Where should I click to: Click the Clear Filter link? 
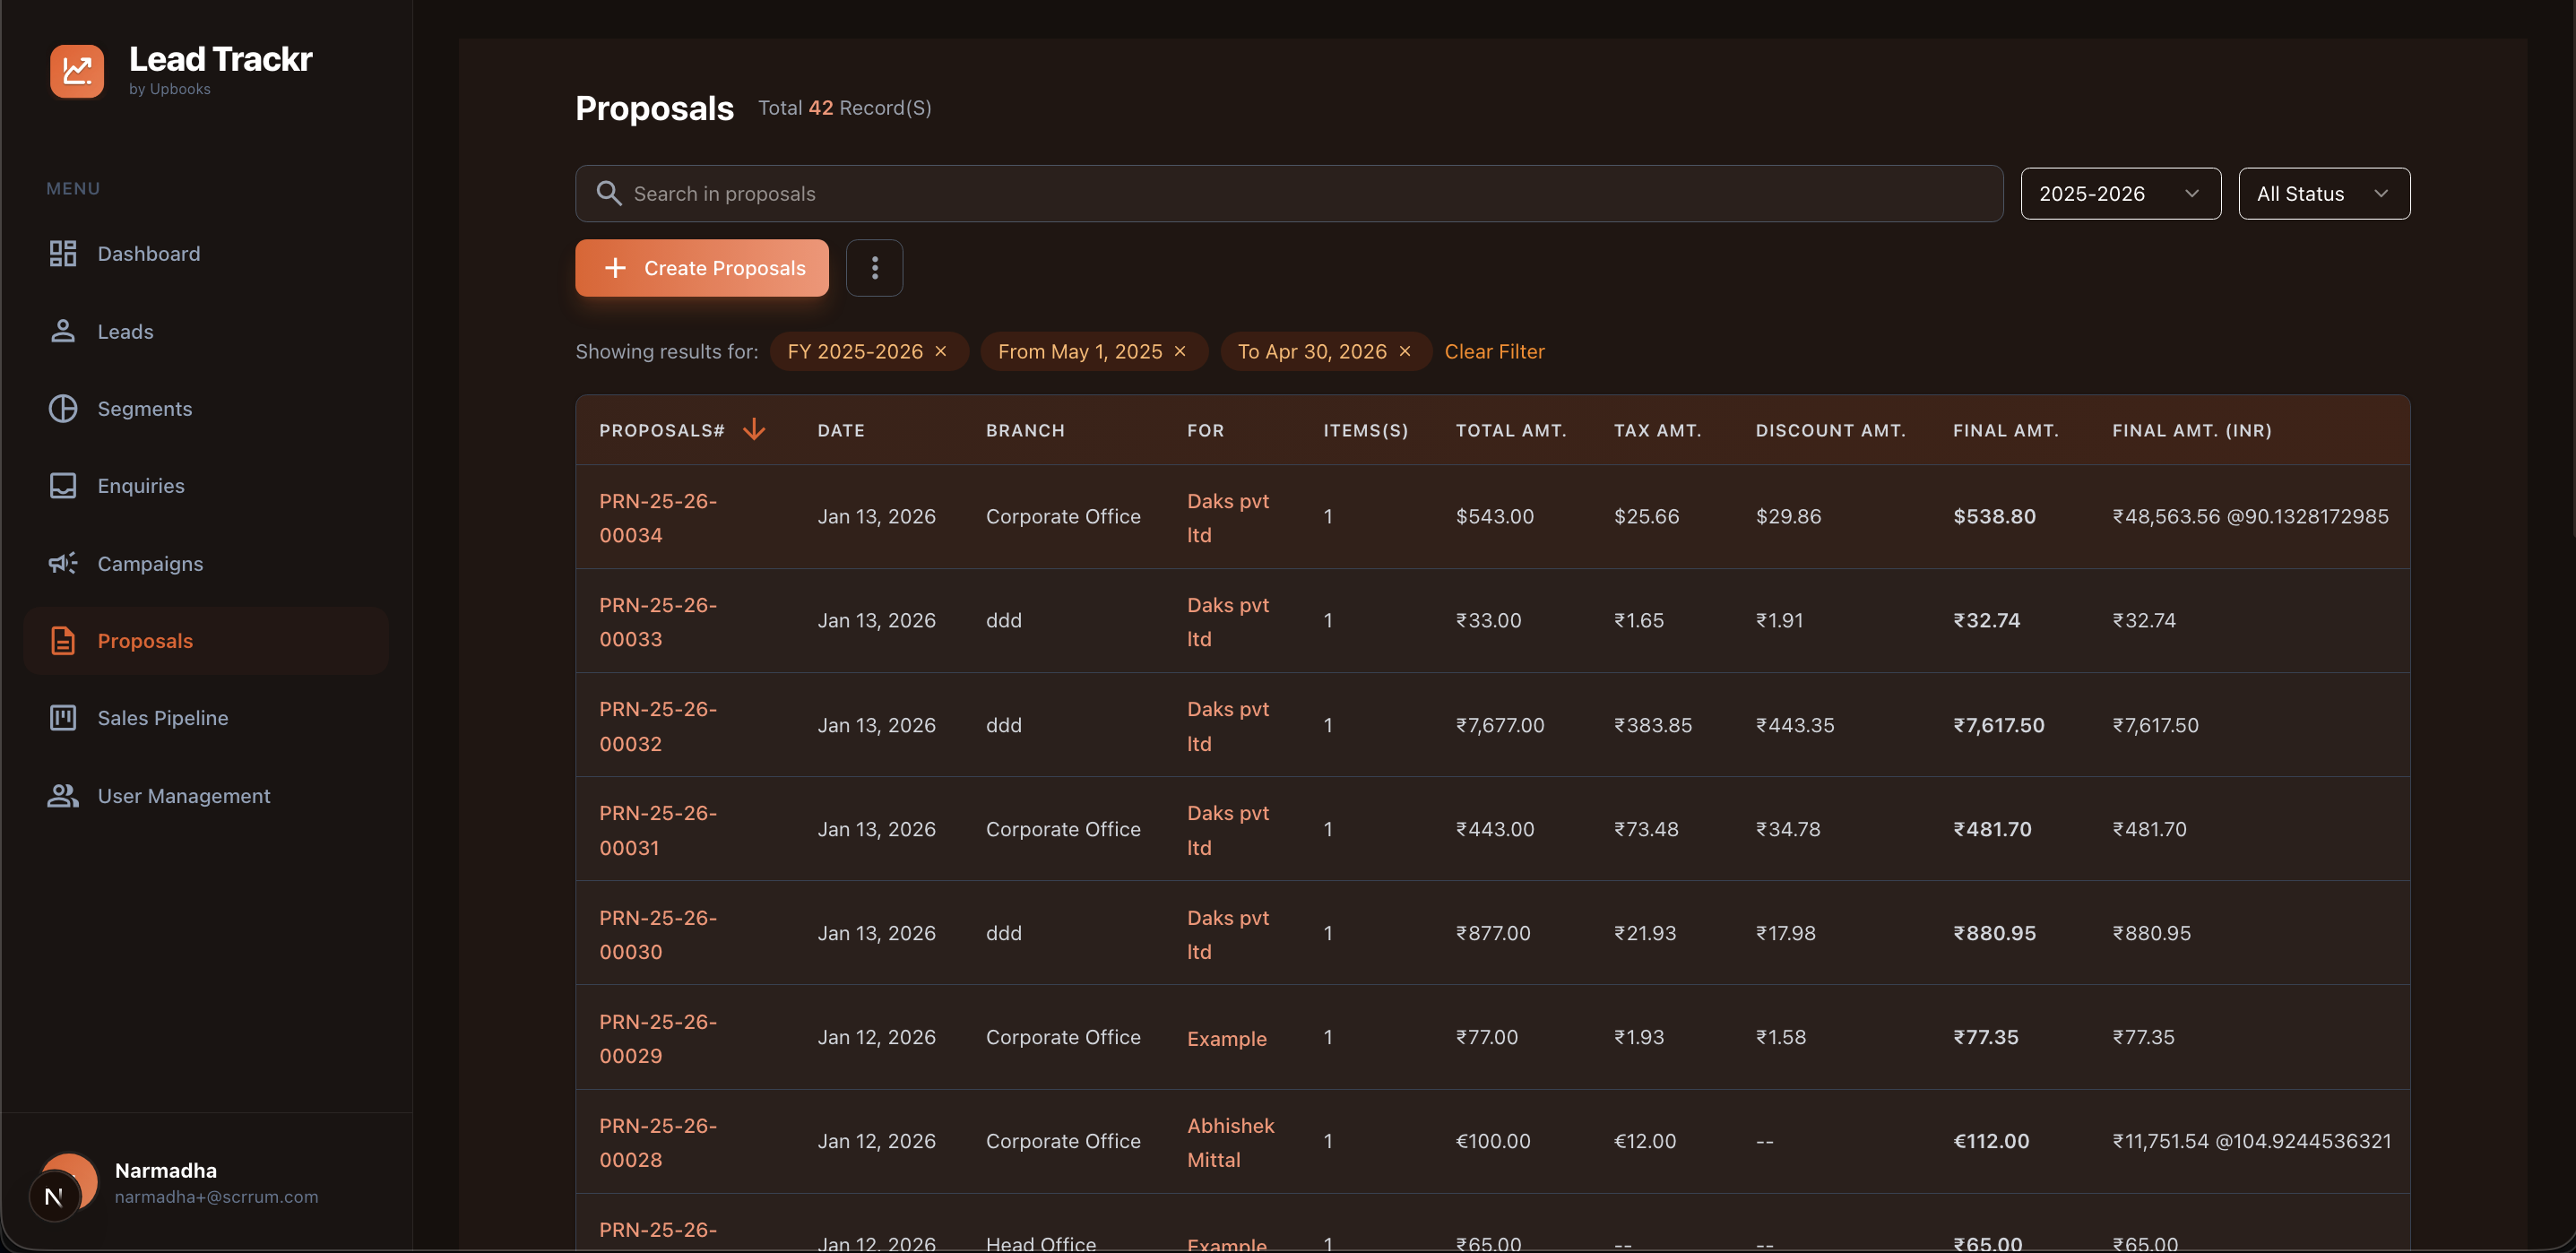(1494, 352)
